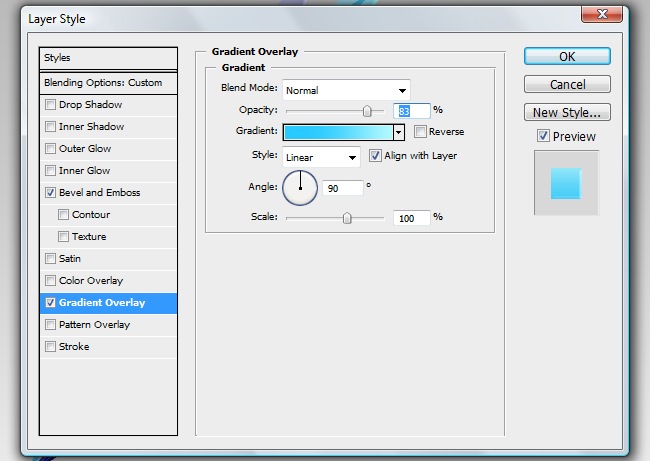
Task: Click the Scale value input field
Action: click(411, 217)
